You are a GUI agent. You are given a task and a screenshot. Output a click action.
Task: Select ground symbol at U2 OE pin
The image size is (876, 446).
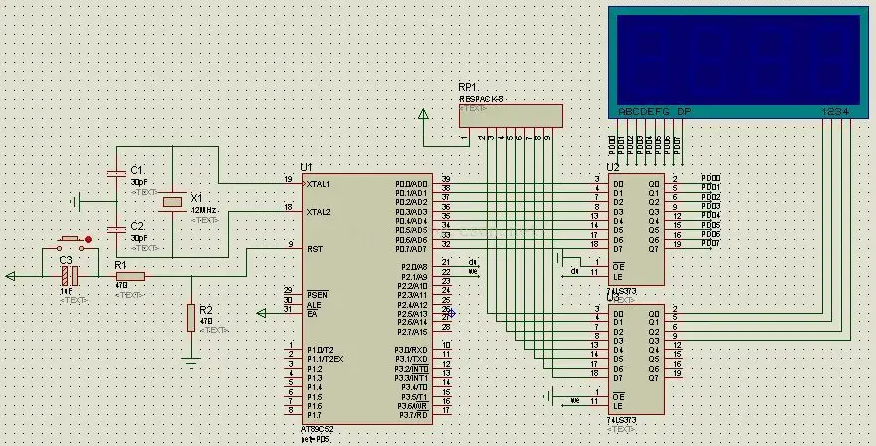click(x=560, y=258)
